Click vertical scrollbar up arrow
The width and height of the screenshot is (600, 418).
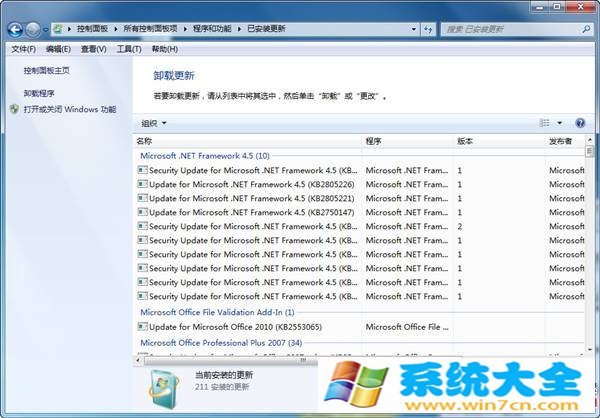(x=589, y=140)
